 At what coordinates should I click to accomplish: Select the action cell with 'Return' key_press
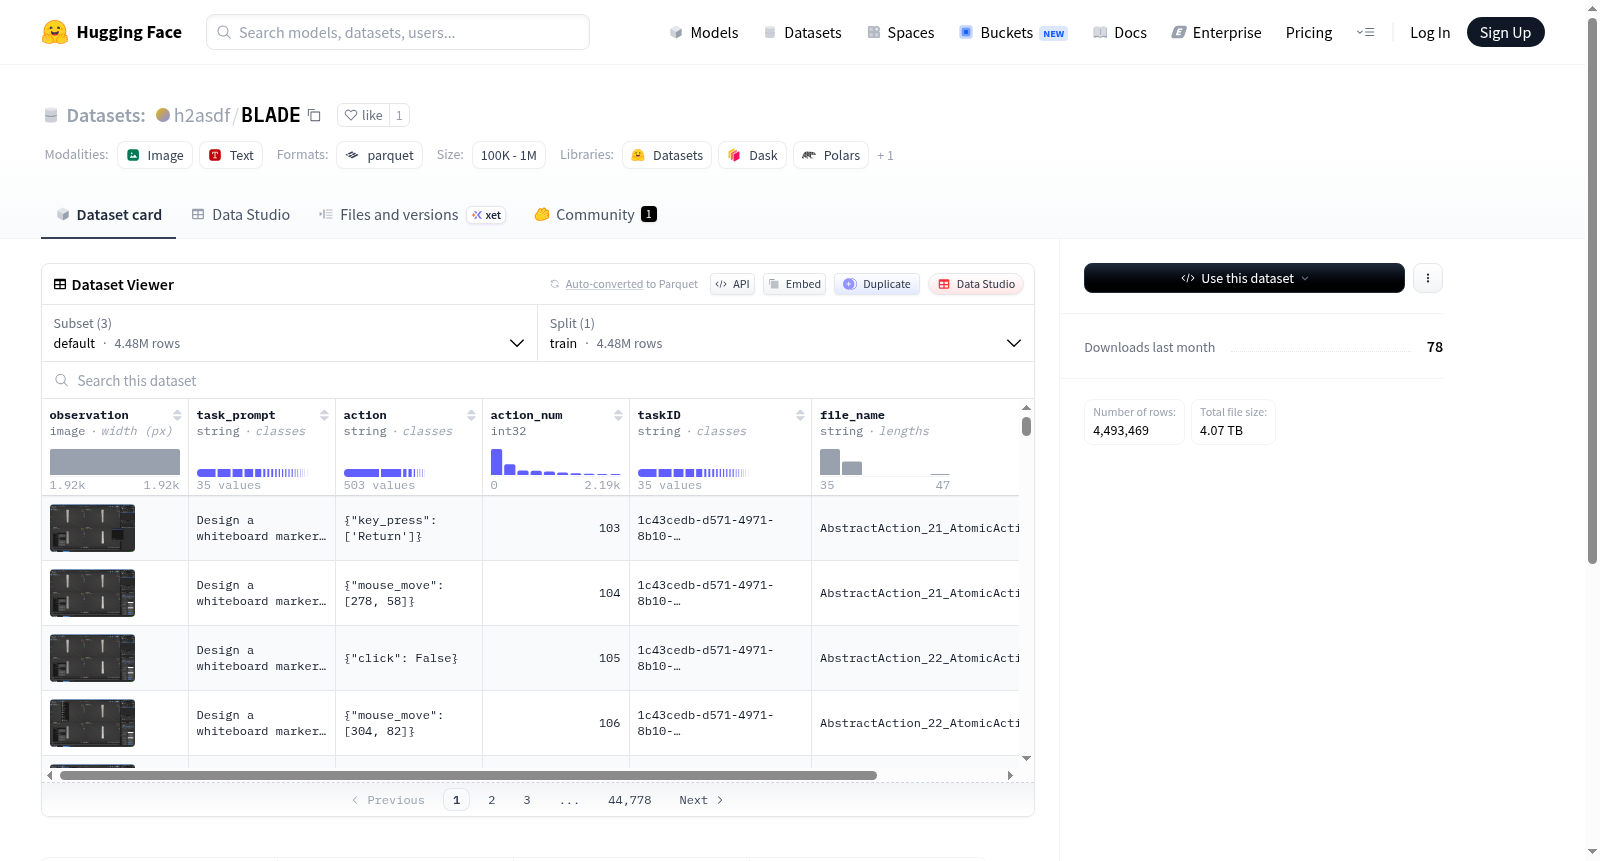409,528
